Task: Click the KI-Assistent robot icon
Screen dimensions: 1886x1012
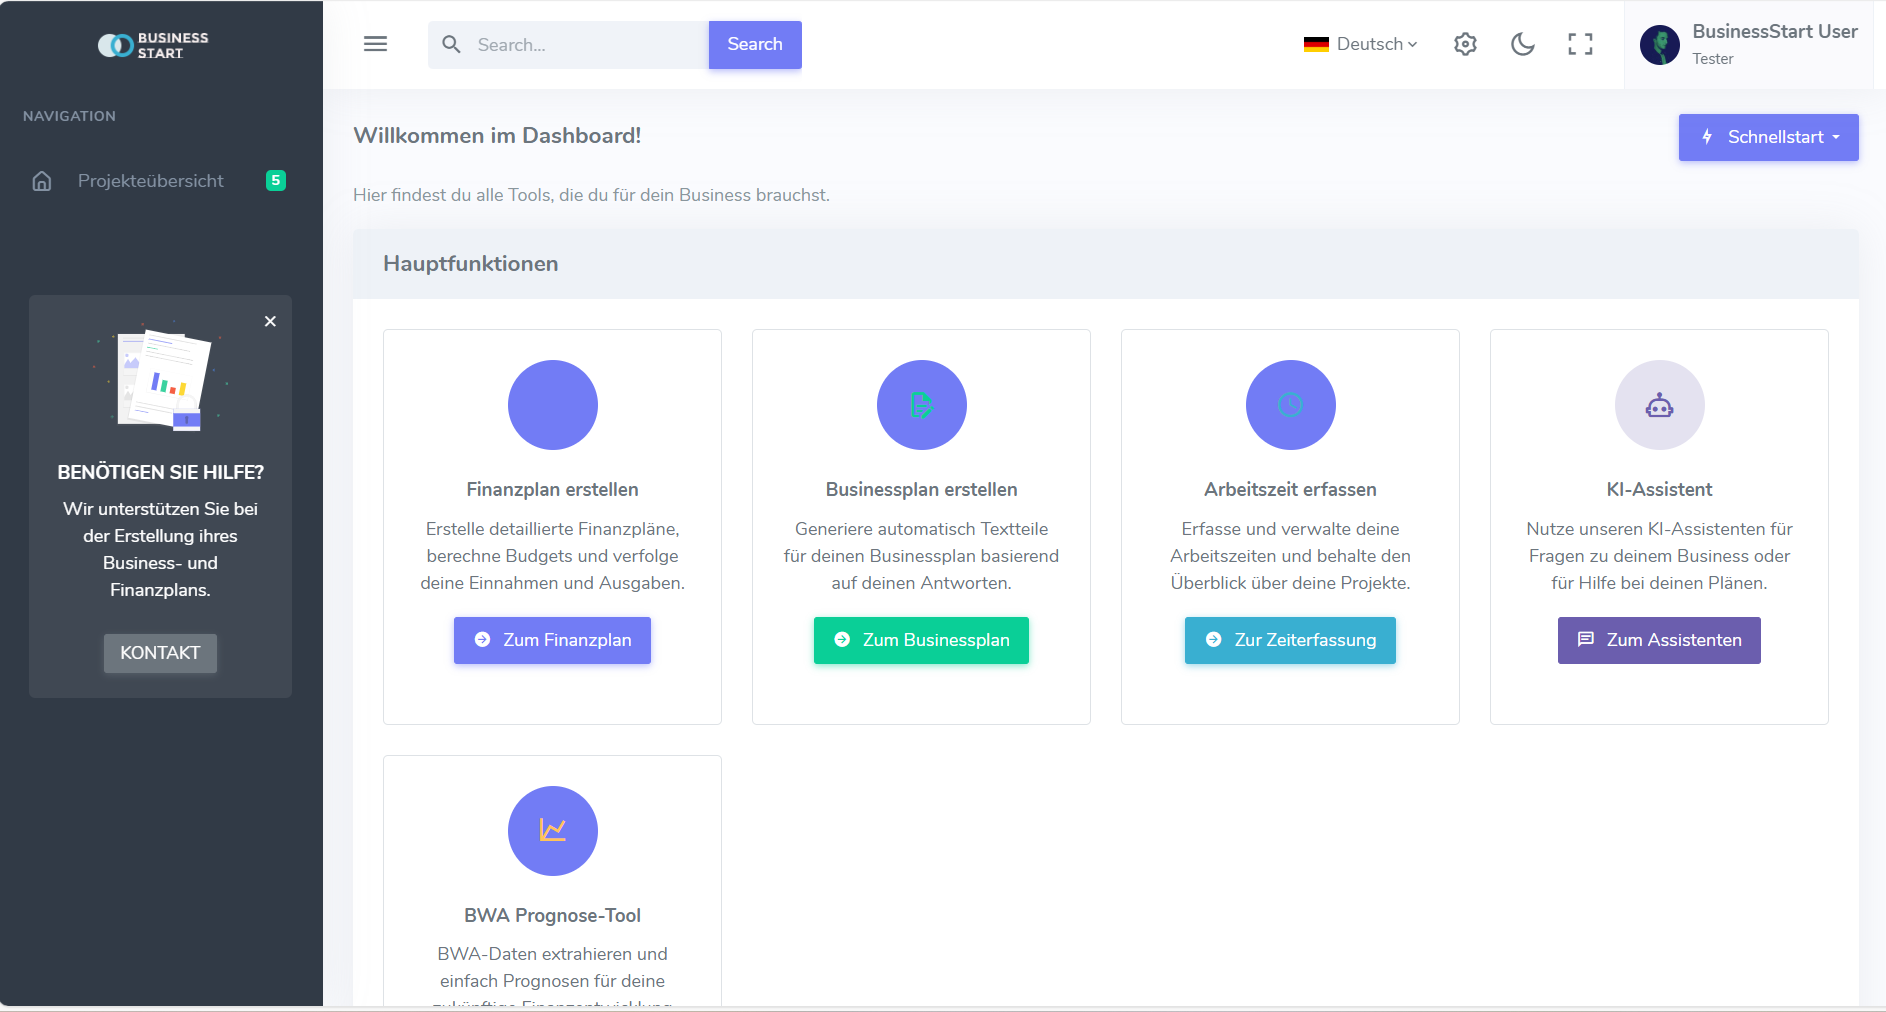Action: click(1659, 405)
